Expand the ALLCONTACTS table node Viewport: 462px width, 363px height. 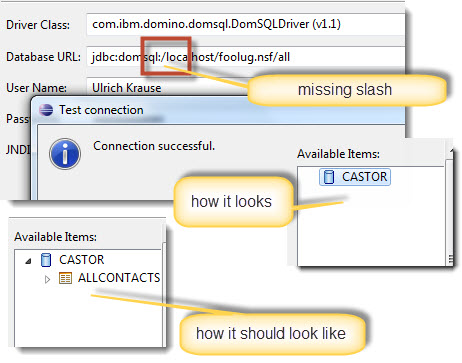coord(47,279)
